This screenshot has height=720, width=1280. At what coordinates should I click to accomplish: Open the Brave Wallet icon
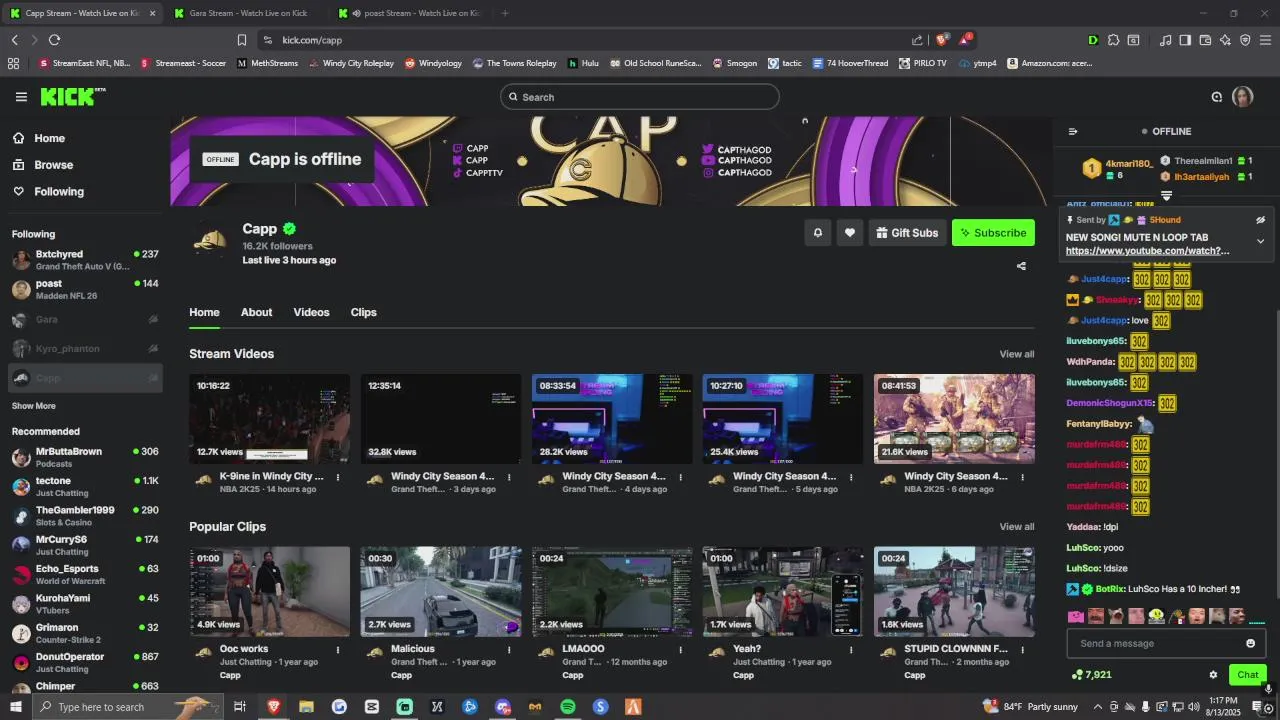[x=1205, y=40]
